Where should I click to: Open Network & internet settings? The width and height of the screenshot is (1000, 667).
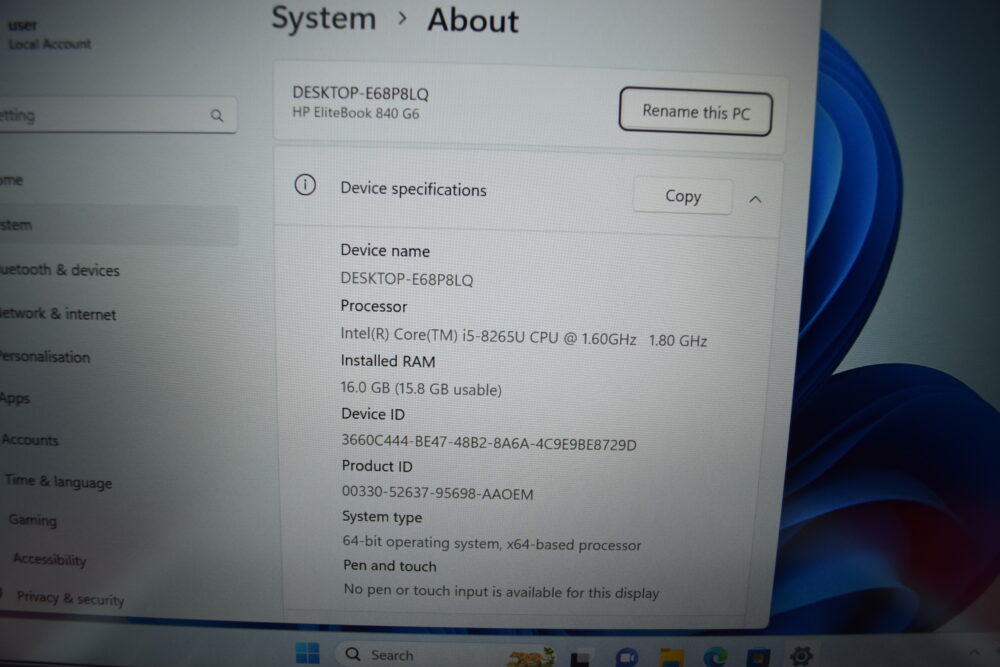[x=58, y=314]
